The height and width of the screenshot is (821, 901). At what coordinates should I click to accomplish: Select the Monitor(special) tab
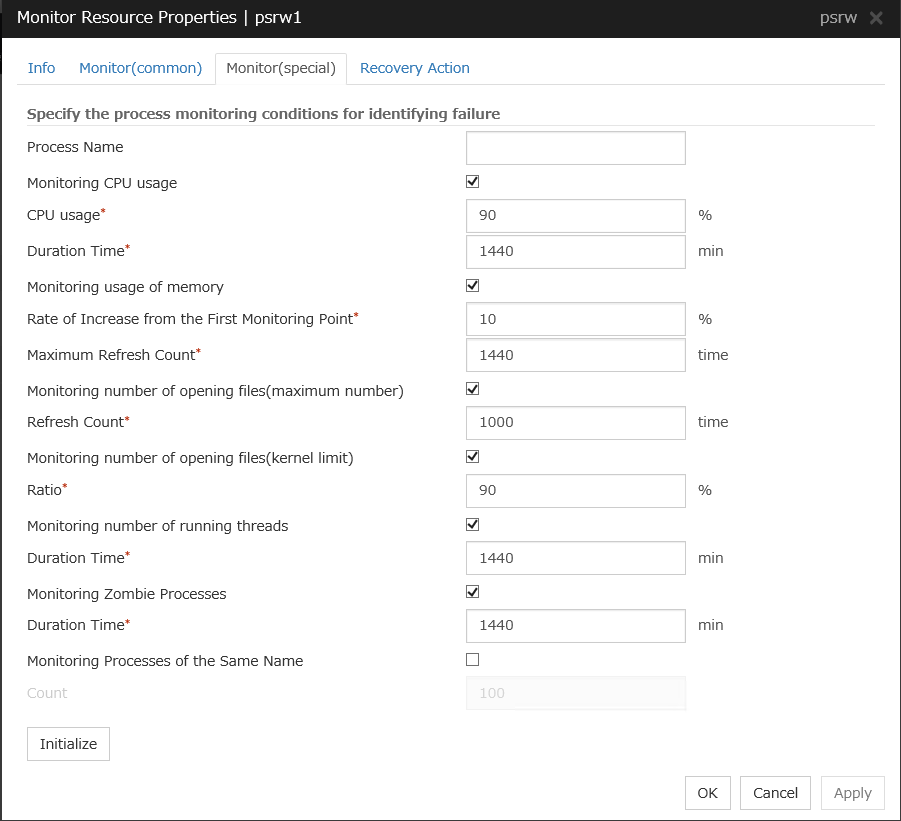coord(281,68)
